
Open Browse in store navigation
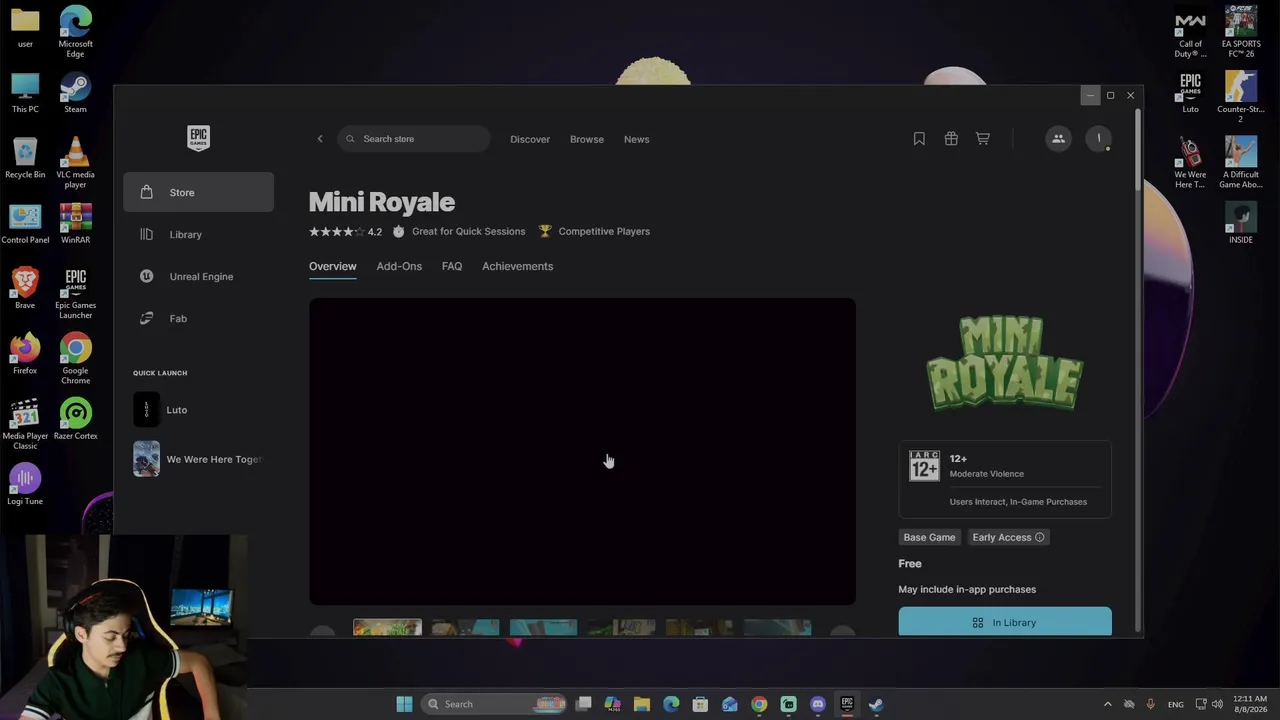click(x=587, y=139)
